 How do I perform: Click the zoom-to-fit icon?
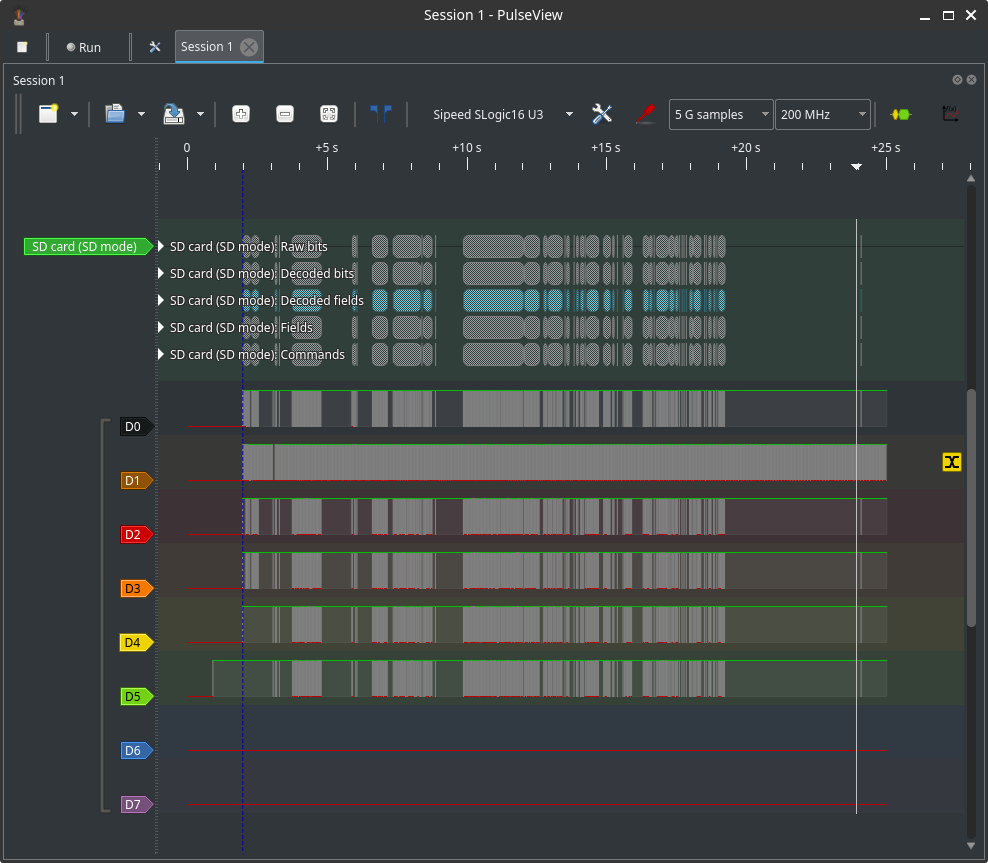tap(328, 114)
